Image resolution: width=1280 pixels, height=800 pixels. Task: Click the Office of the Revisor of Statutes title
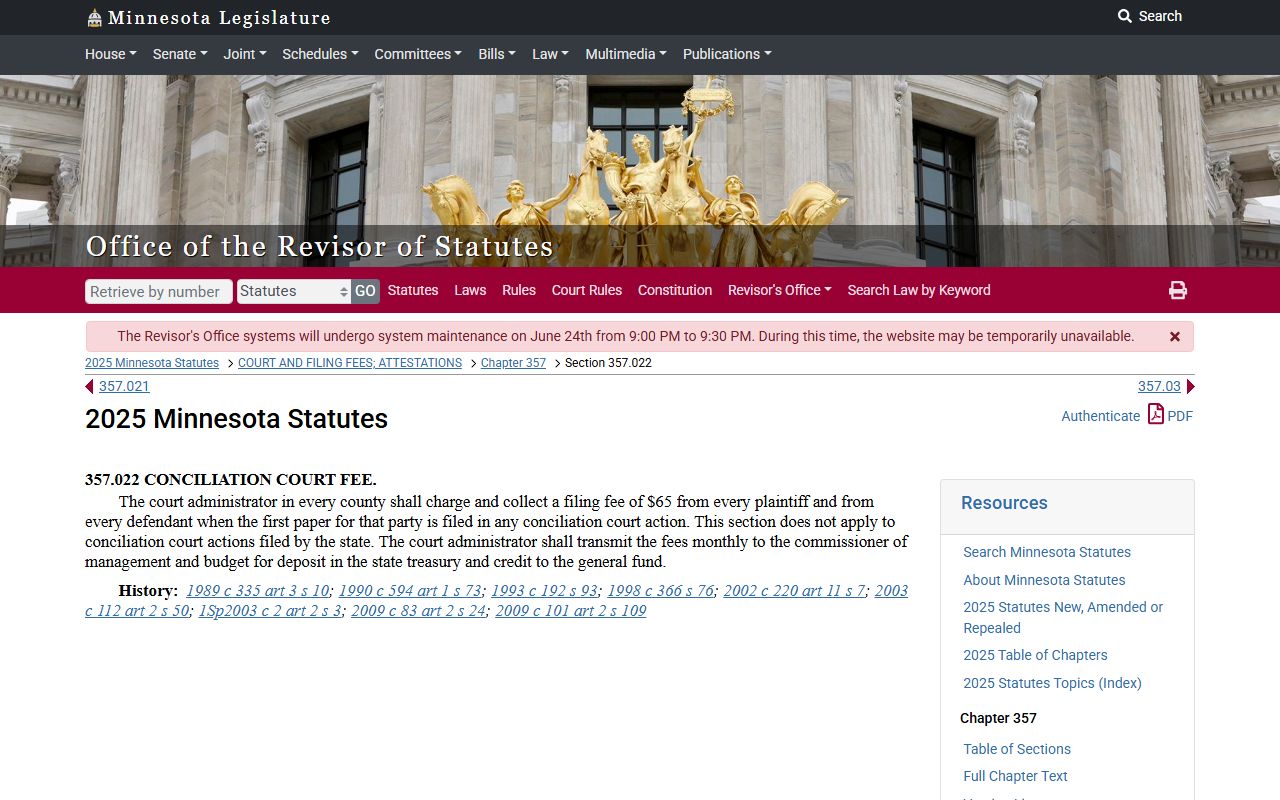click(320, 246)
